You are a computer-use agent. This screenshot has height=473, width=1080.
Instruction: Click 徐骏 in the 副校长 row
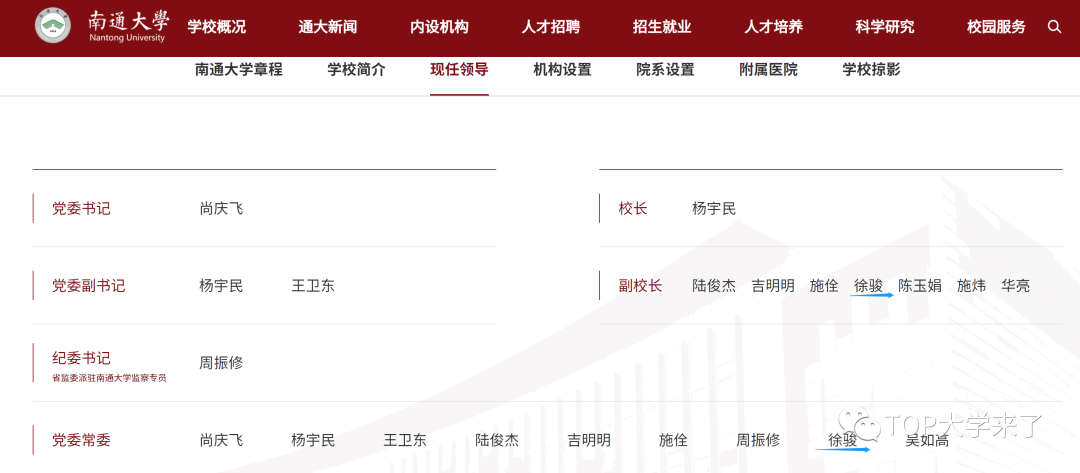(x=869, y=286)
